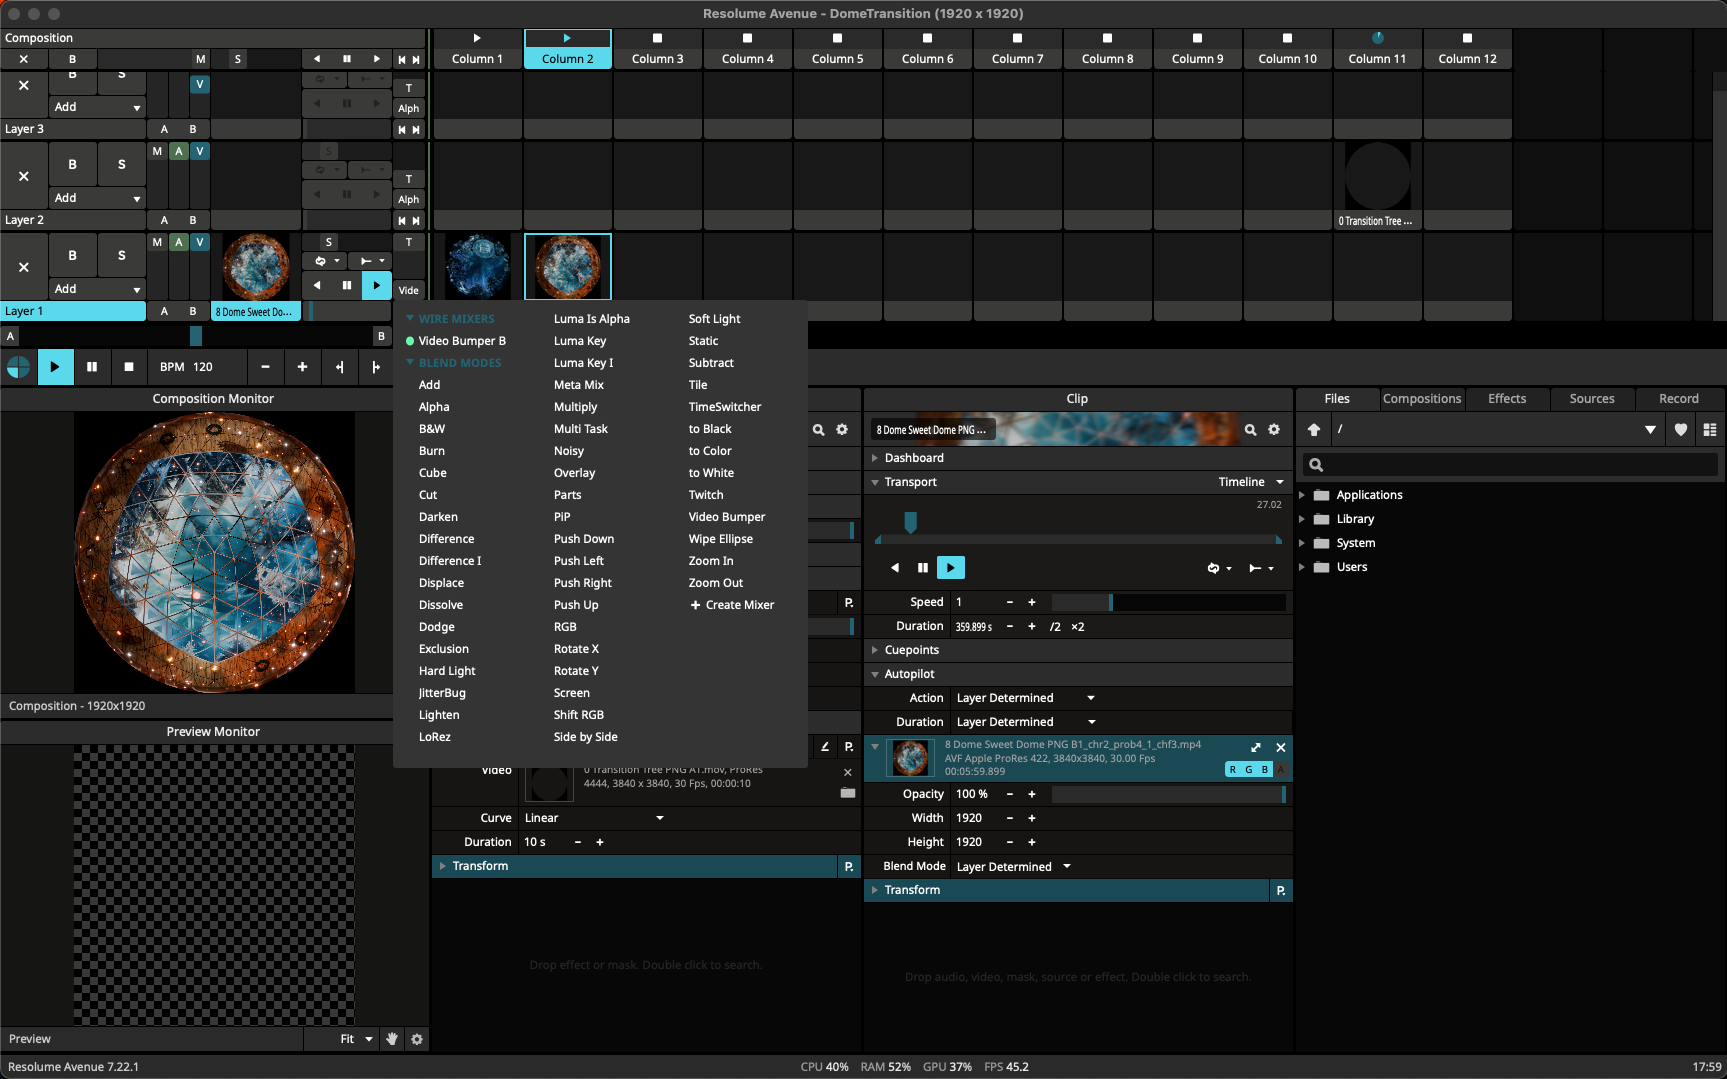Click the clip Opacity slider

point(1167,794)
